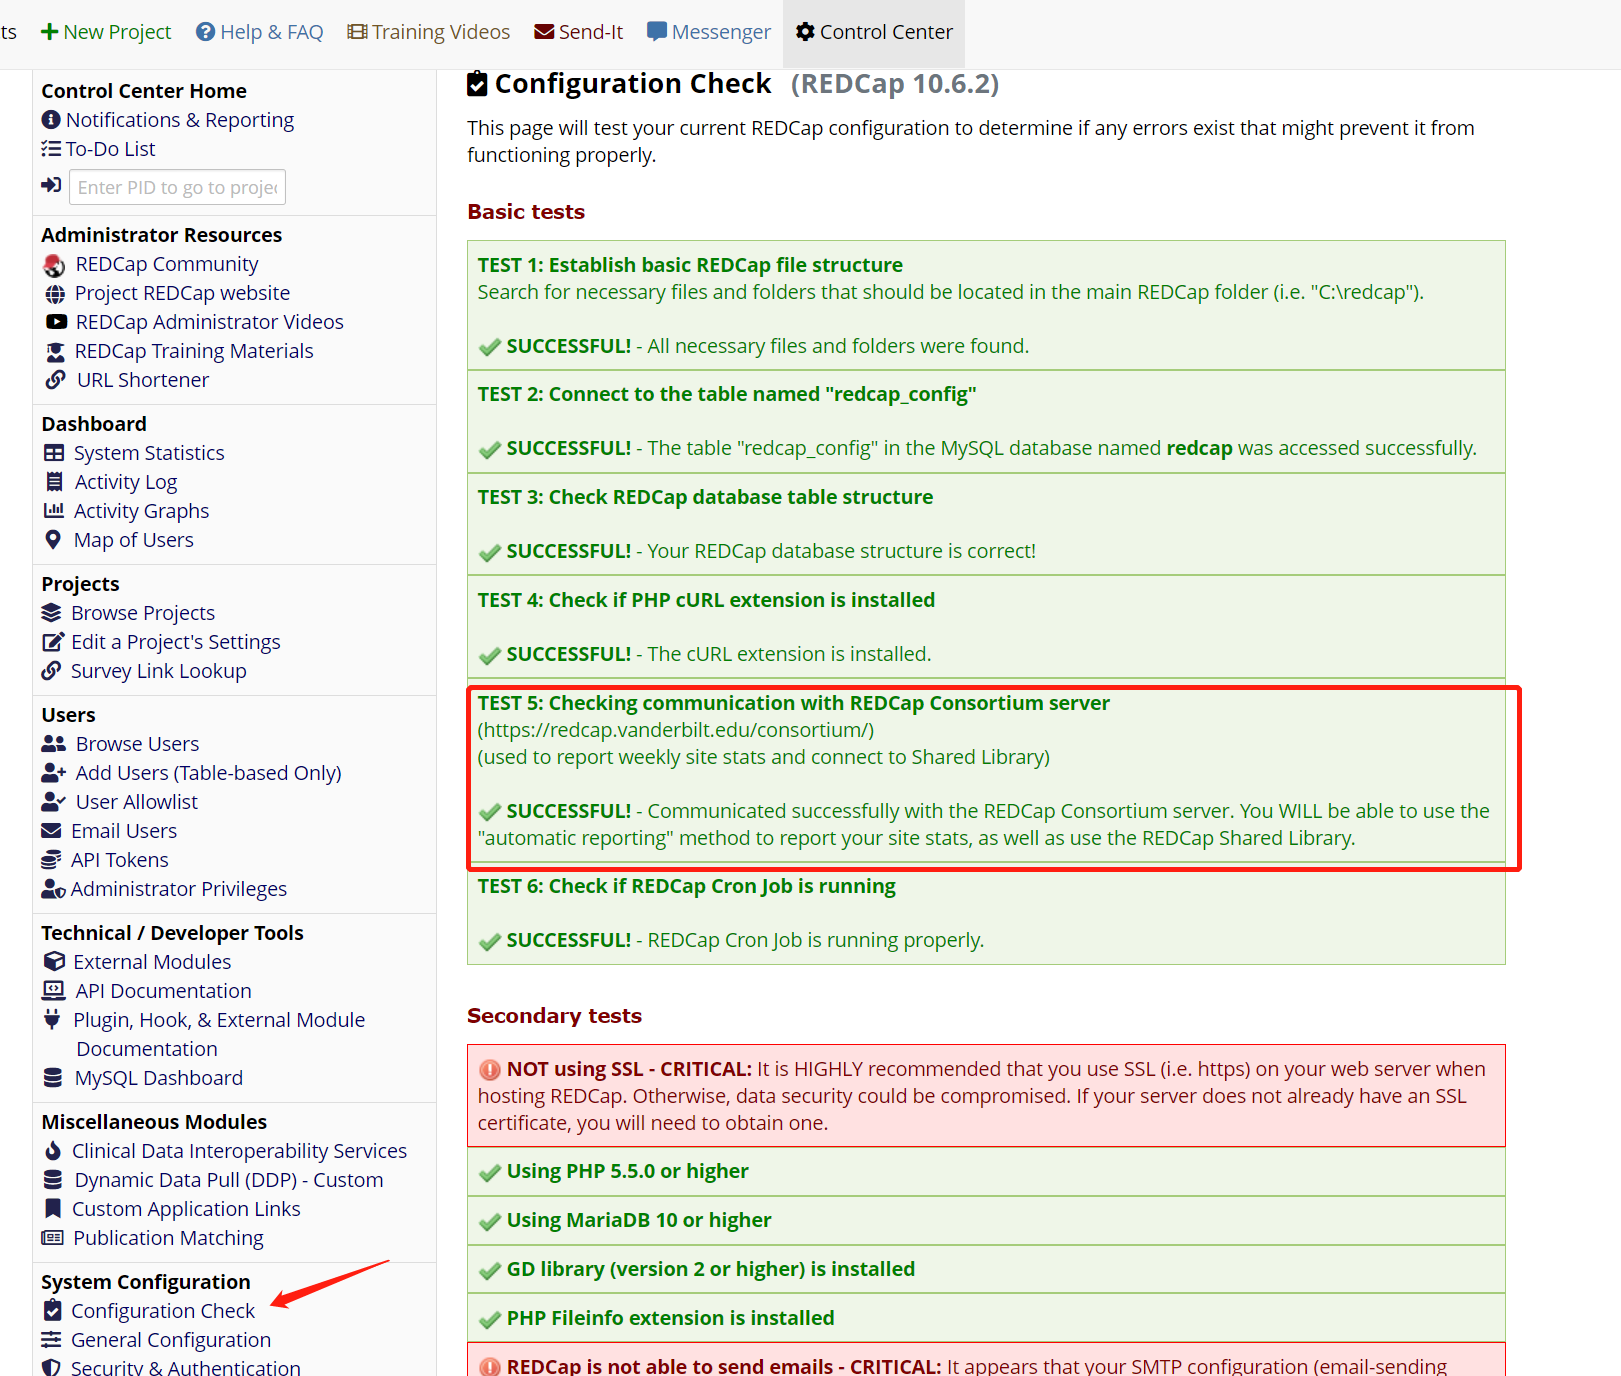Click the 'TEST 3: Check REDCap database table structure' heading
This screenshot has width=1621, height=1376.
705,497
